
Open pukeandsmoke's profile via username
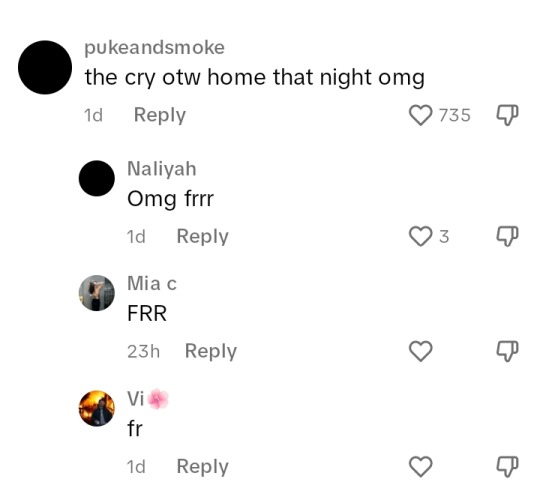155,48
